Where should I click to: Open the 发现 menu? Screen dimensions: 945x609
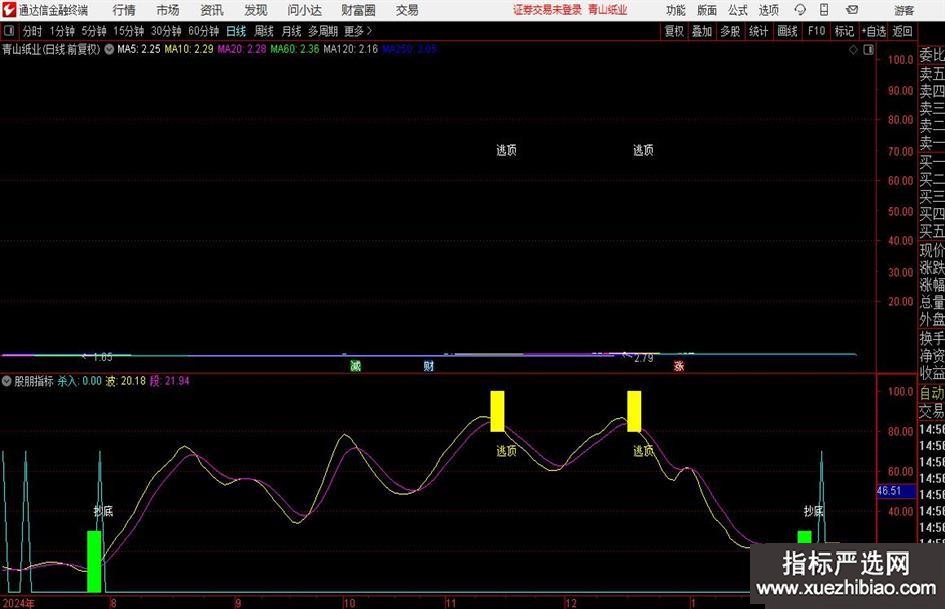256,10
